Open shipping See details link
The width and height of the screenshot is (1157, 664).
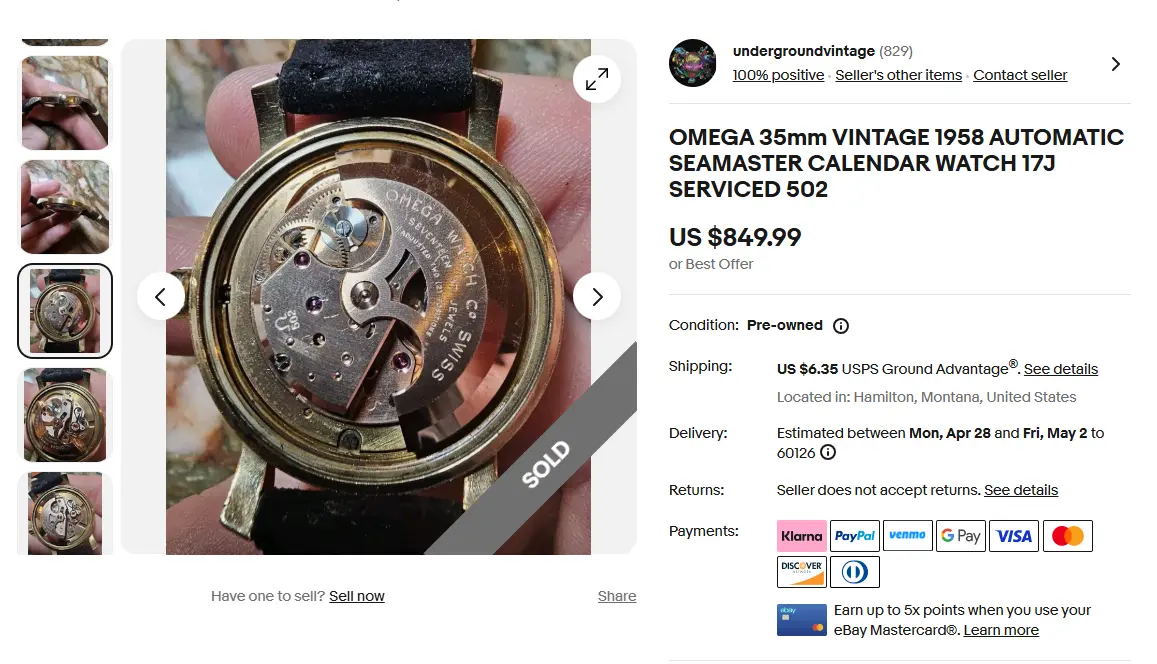pyautogui.click(x=1060, y=369)
